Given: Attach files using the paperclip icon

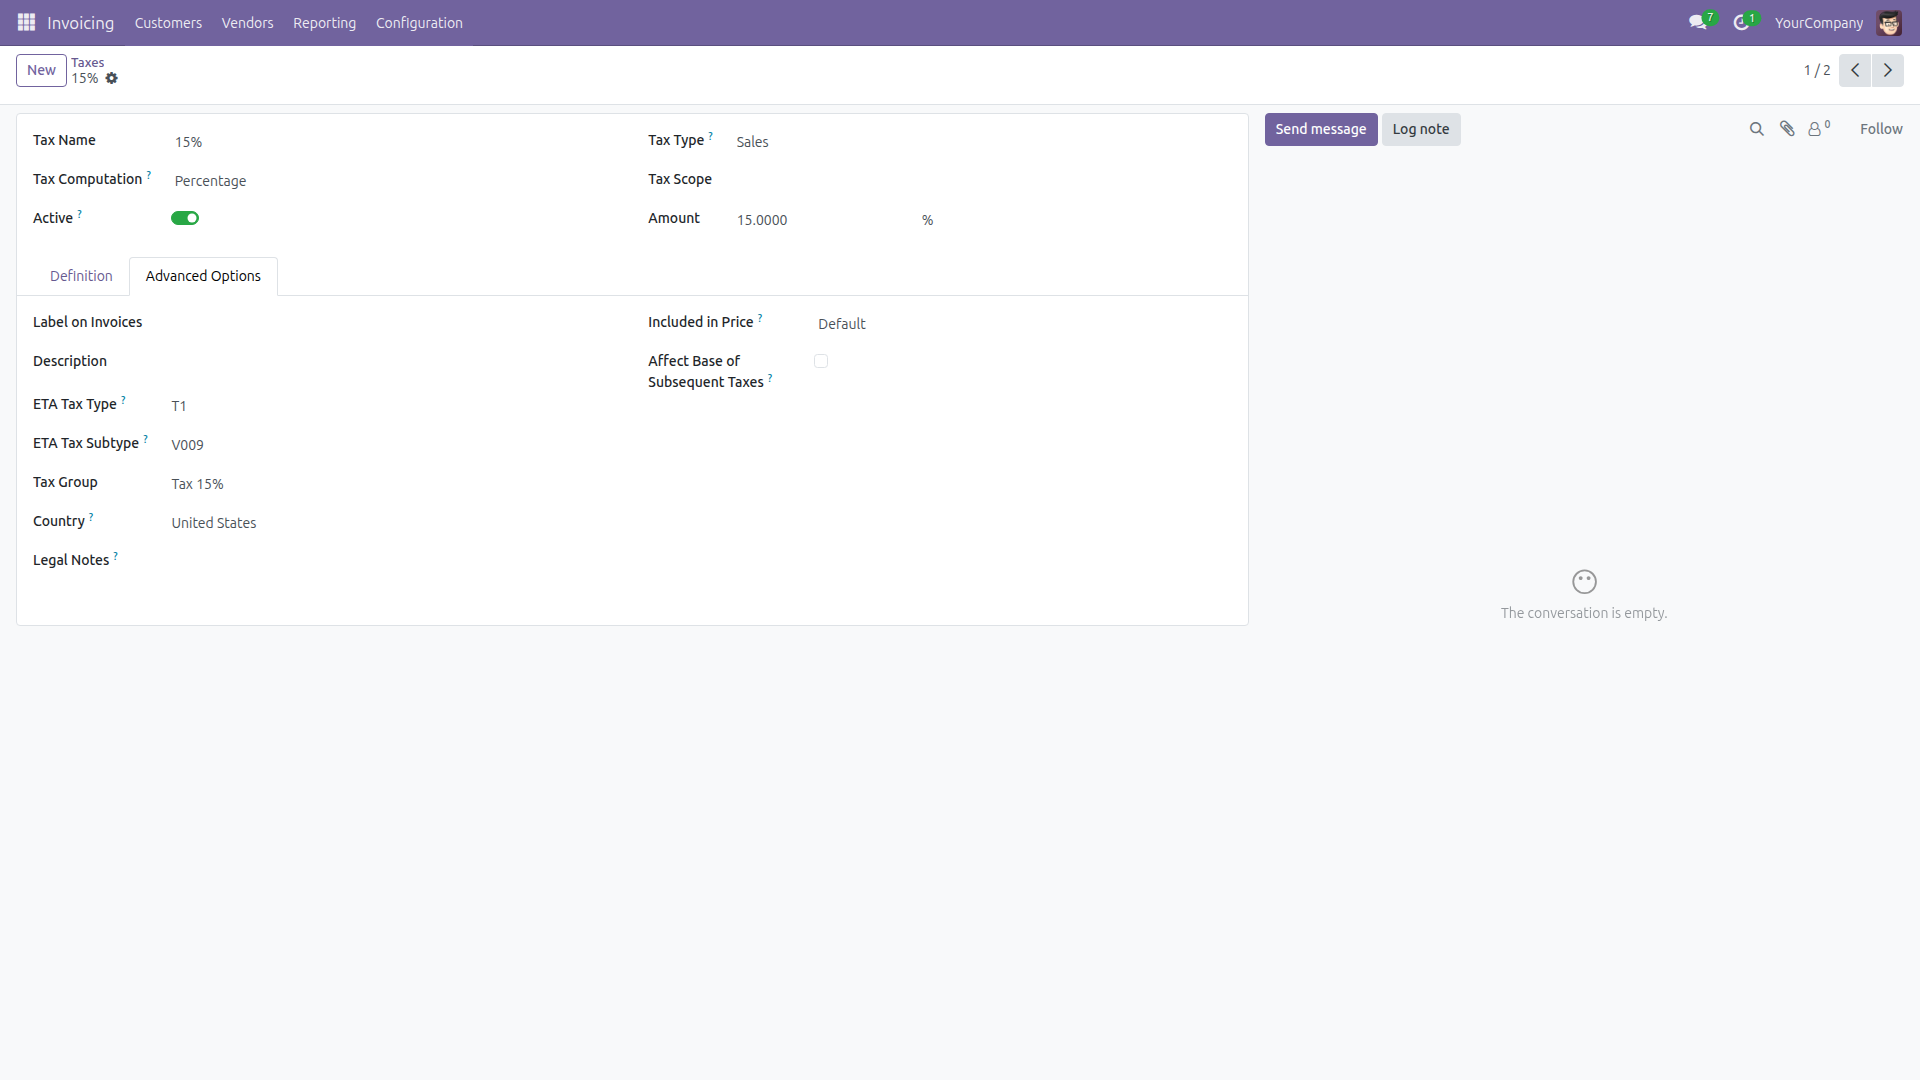Looking at the screenshot, I should pyautogui.click(x=1787, y=129).
